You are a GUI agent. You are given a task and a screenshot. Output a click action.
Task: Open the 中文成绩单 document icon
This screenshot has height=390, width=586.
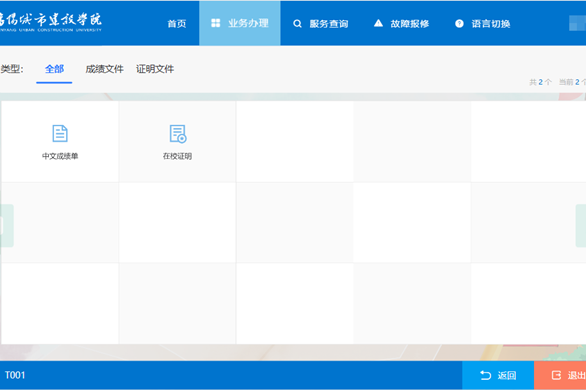pos(60,133)
